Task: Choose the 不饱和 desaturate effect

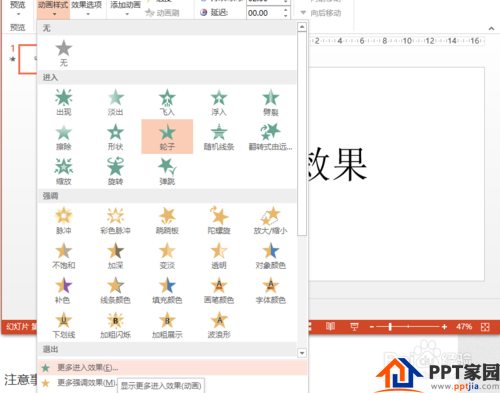Action: click(x=64, y=255)
